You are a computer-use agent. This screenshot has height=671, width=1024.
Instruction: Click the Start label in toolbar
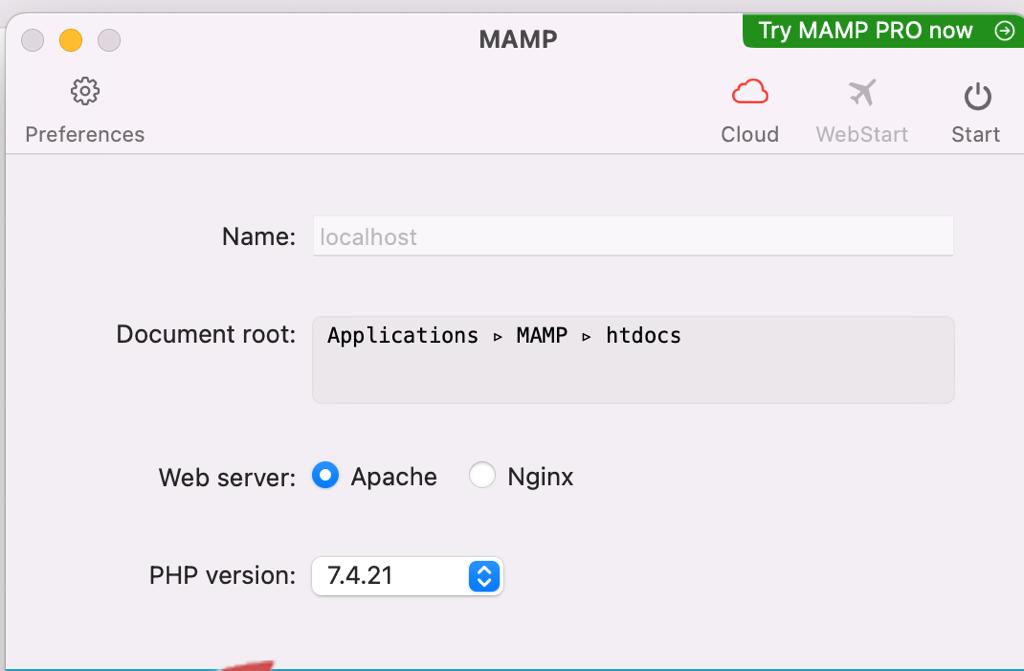976,135
